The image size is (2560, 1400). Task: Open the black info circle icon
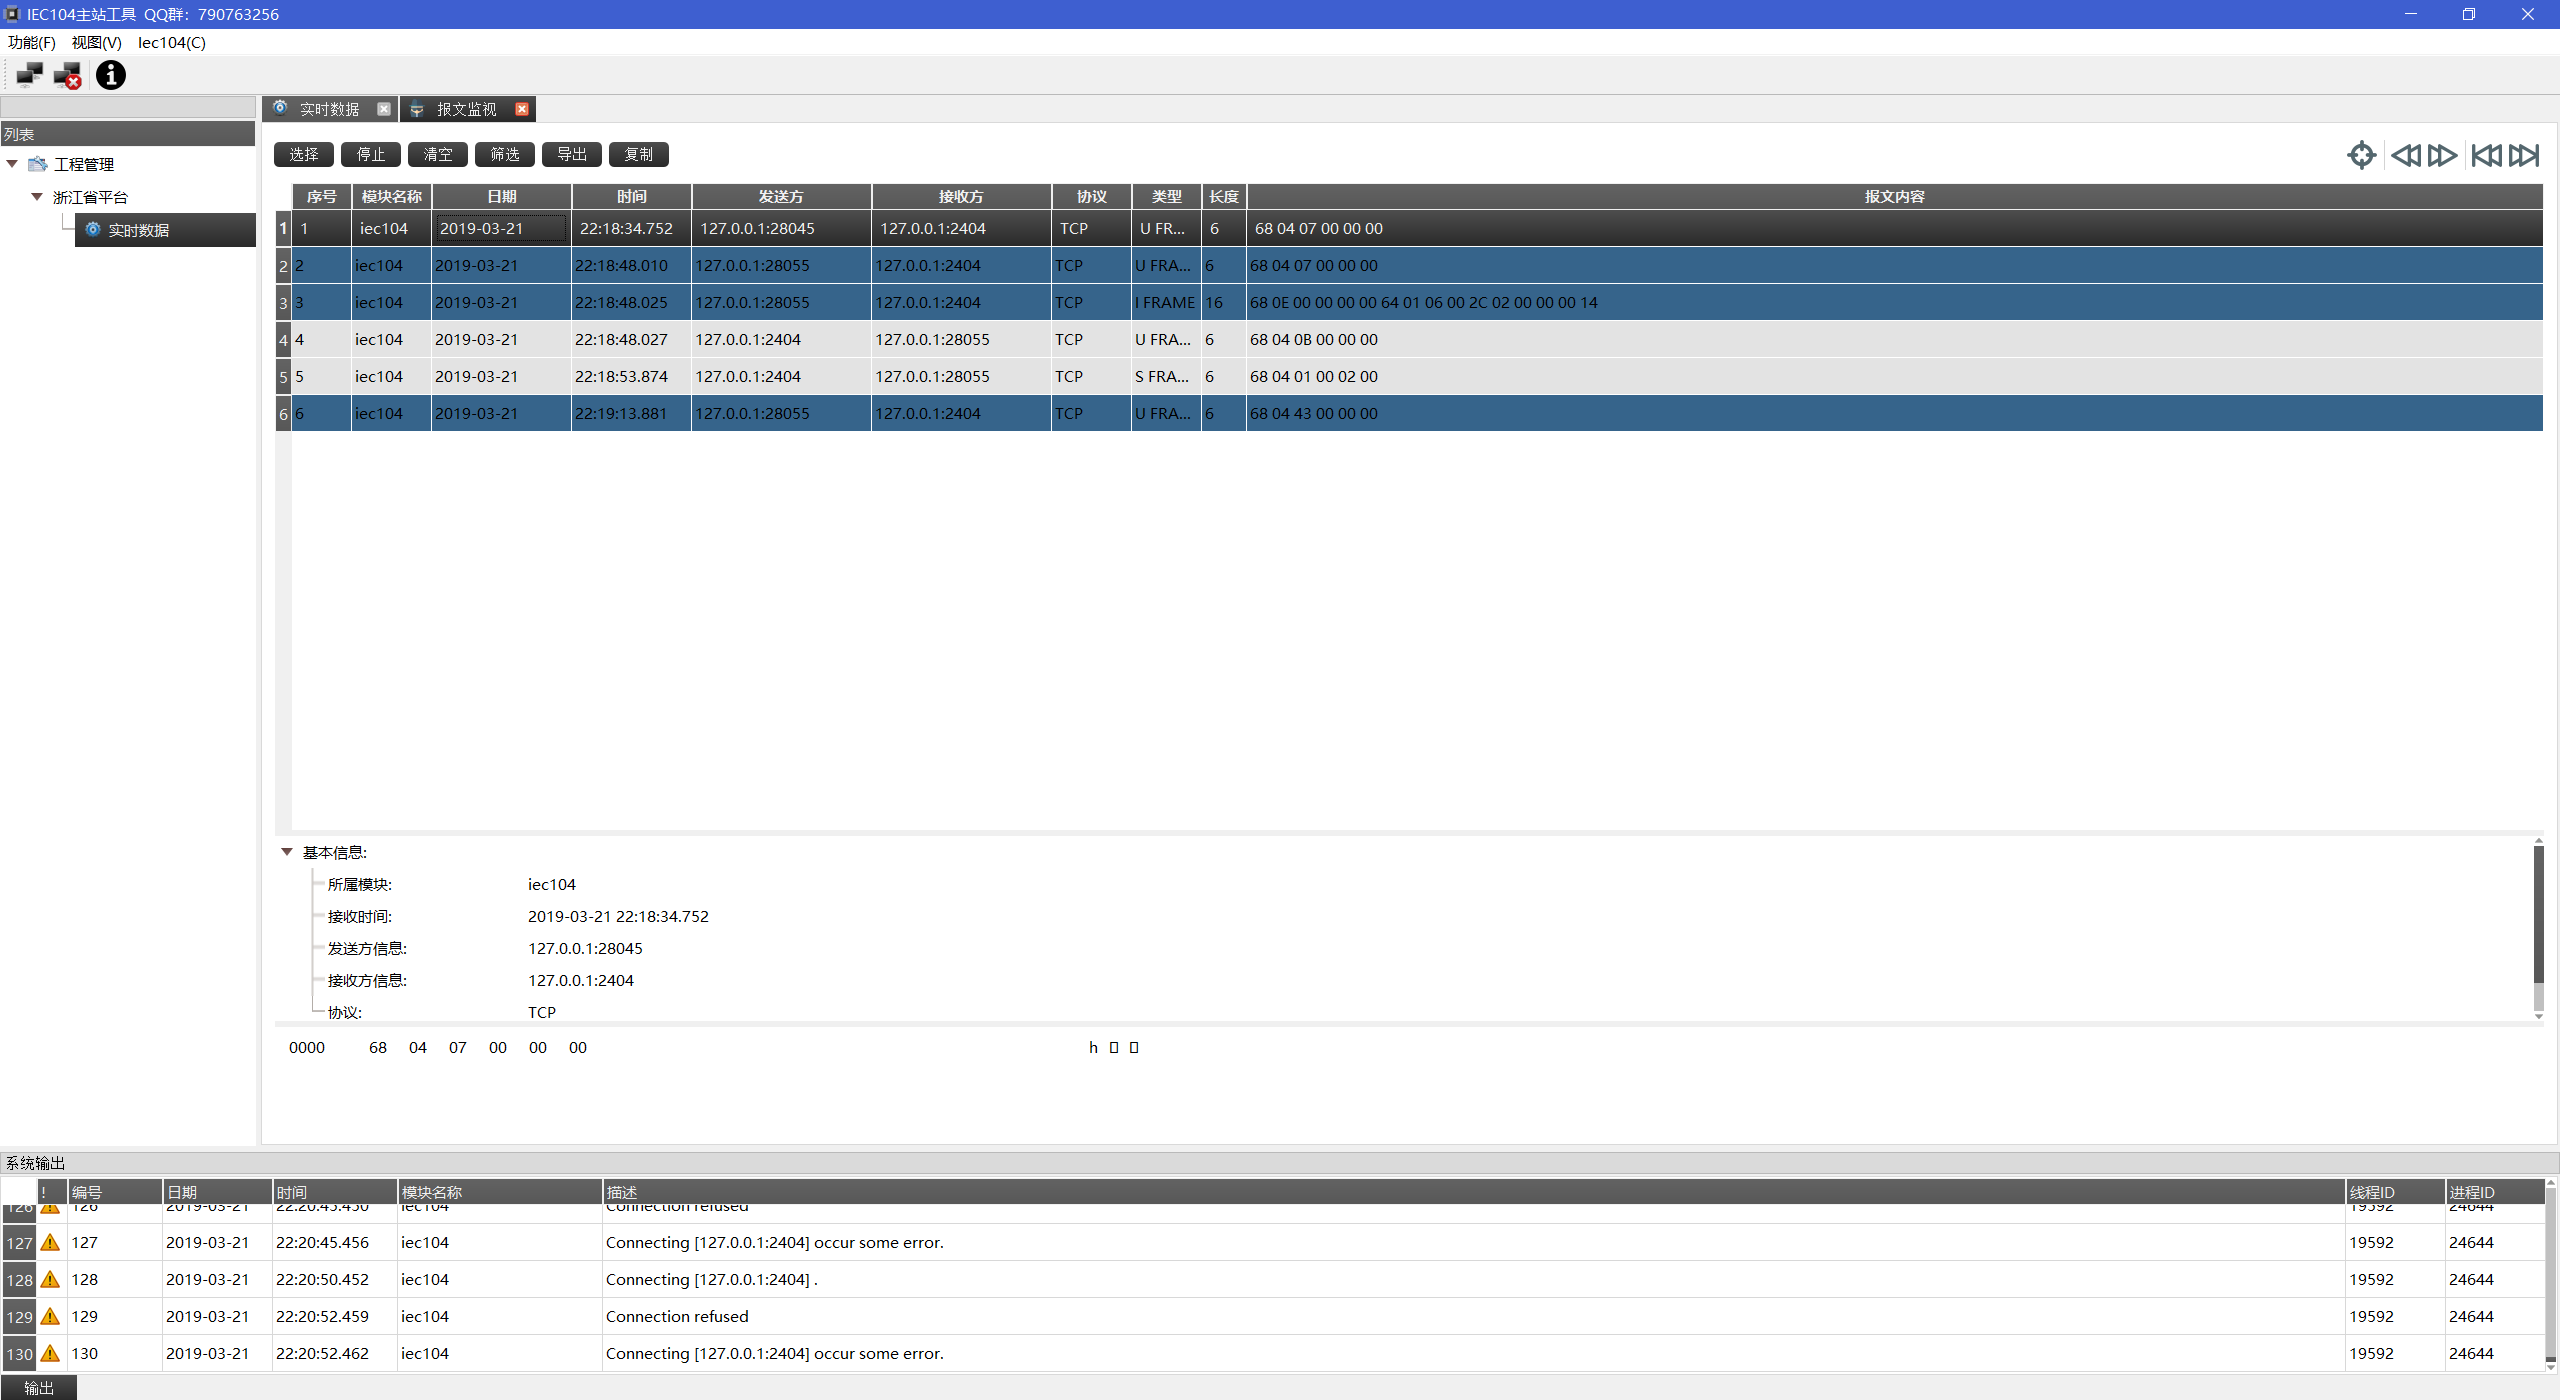pyautogui.click(x=111, y=75)
